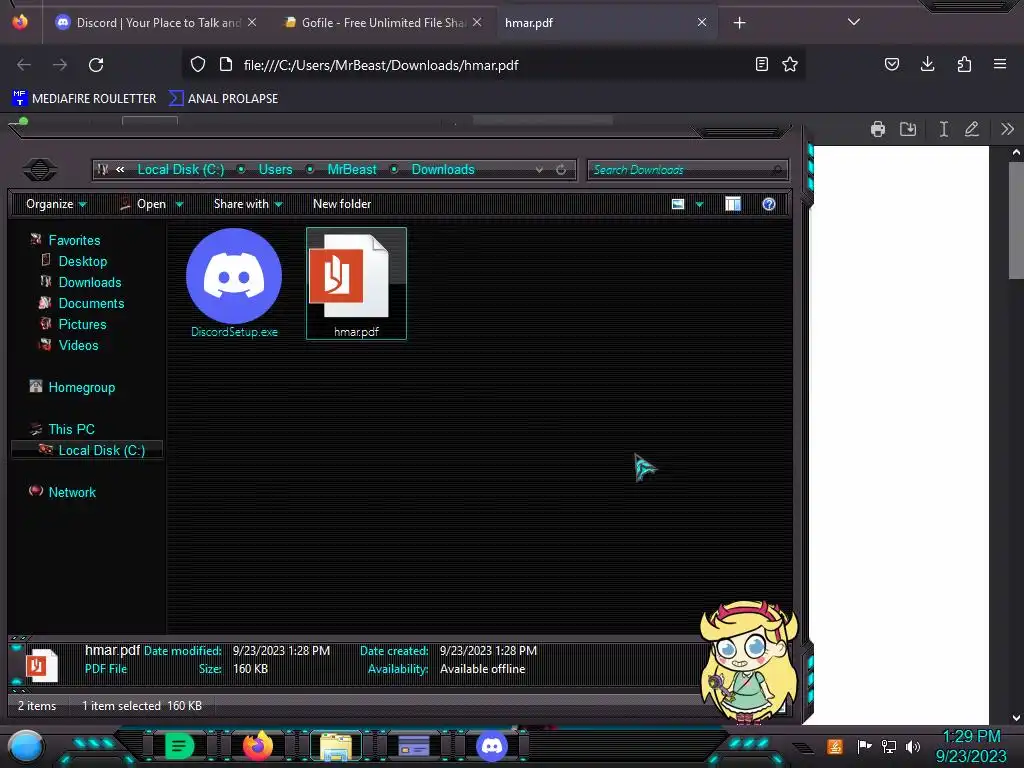This screenshot has width=1024, height=768.
Task: Select the PDF text tool
Action: click(943, 129)
